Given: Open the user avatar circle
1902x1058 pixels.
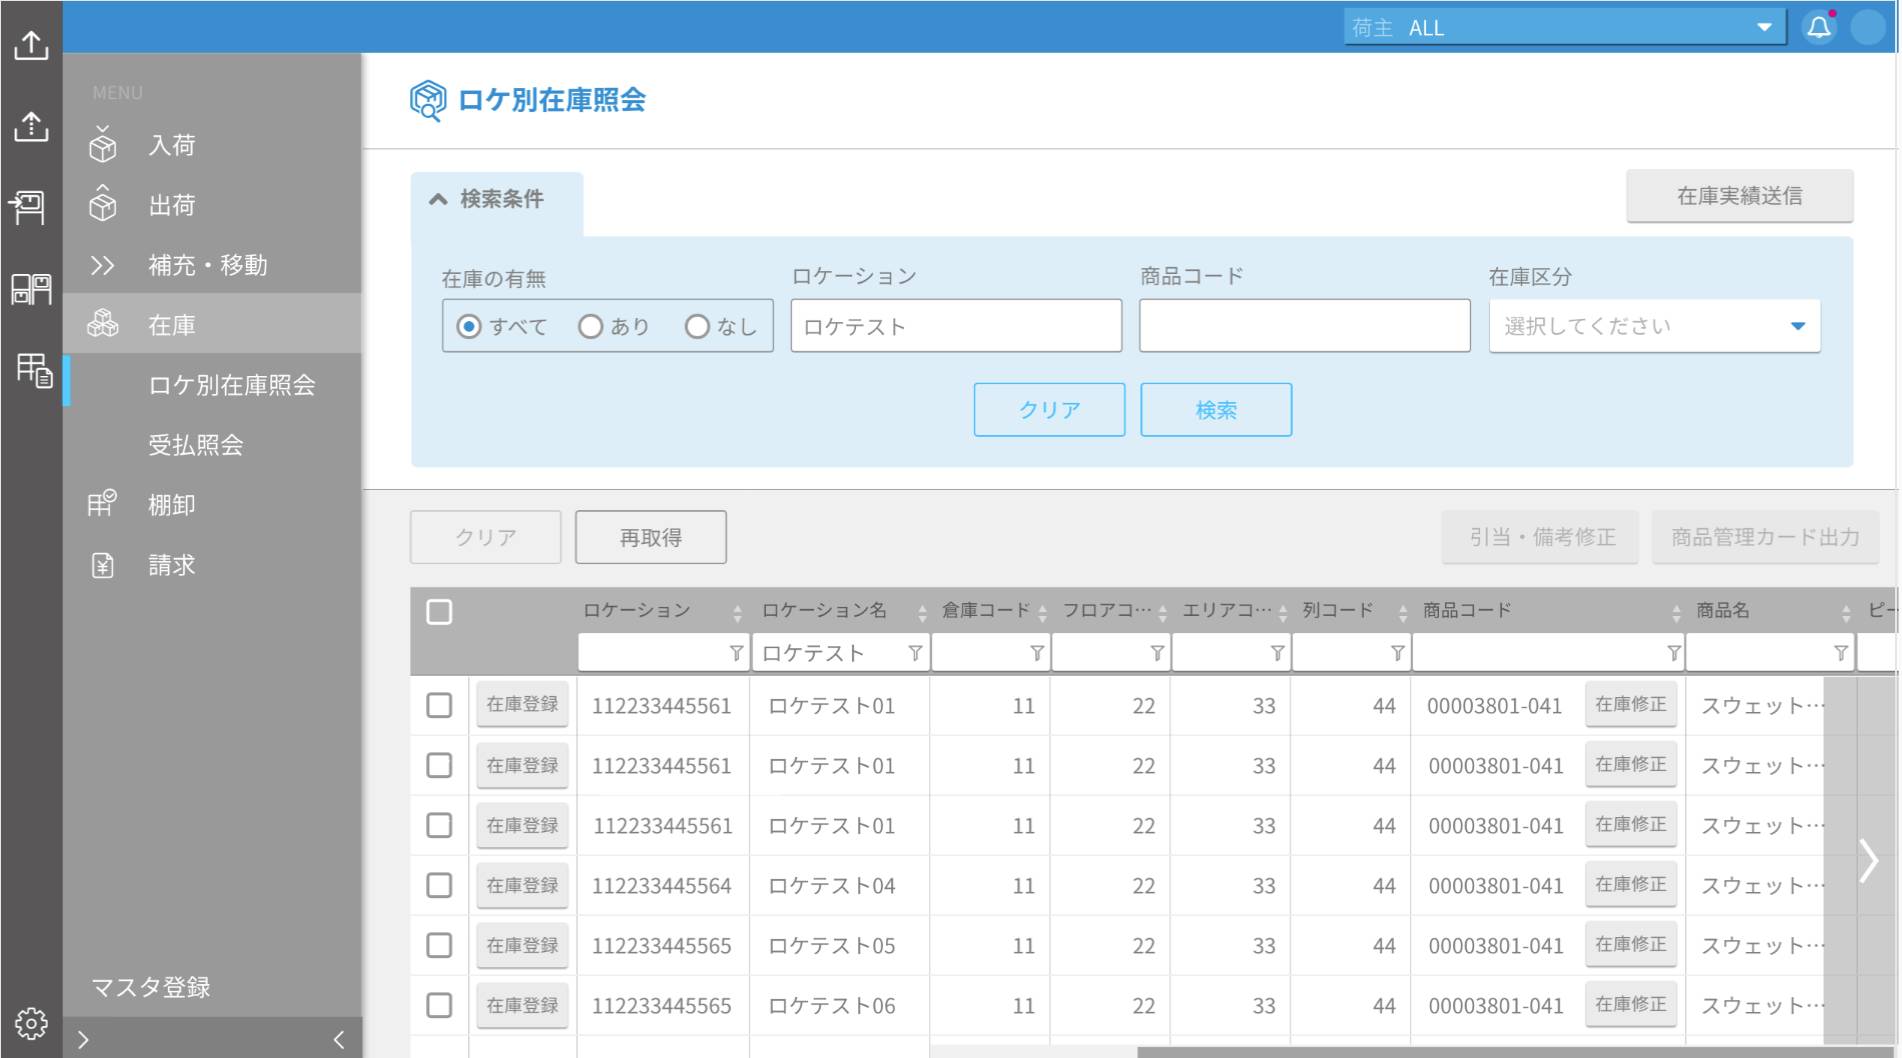Looking at the screenshot, I should 1868,27.
